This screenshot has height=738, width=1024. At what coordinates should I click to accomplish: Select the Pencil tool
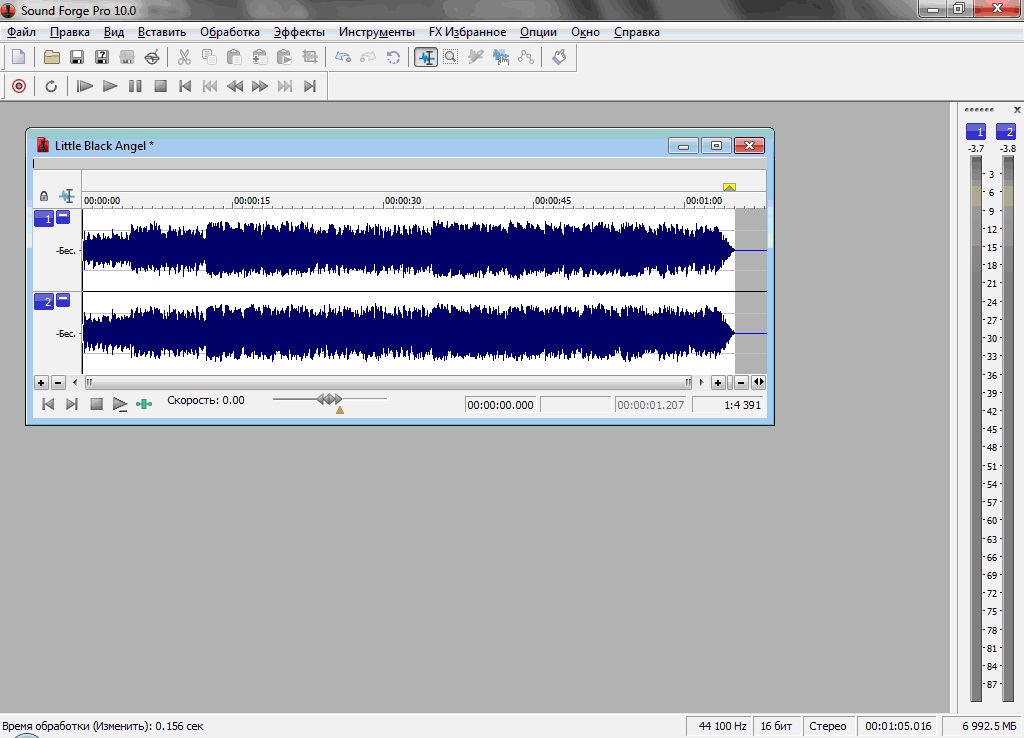476,57
